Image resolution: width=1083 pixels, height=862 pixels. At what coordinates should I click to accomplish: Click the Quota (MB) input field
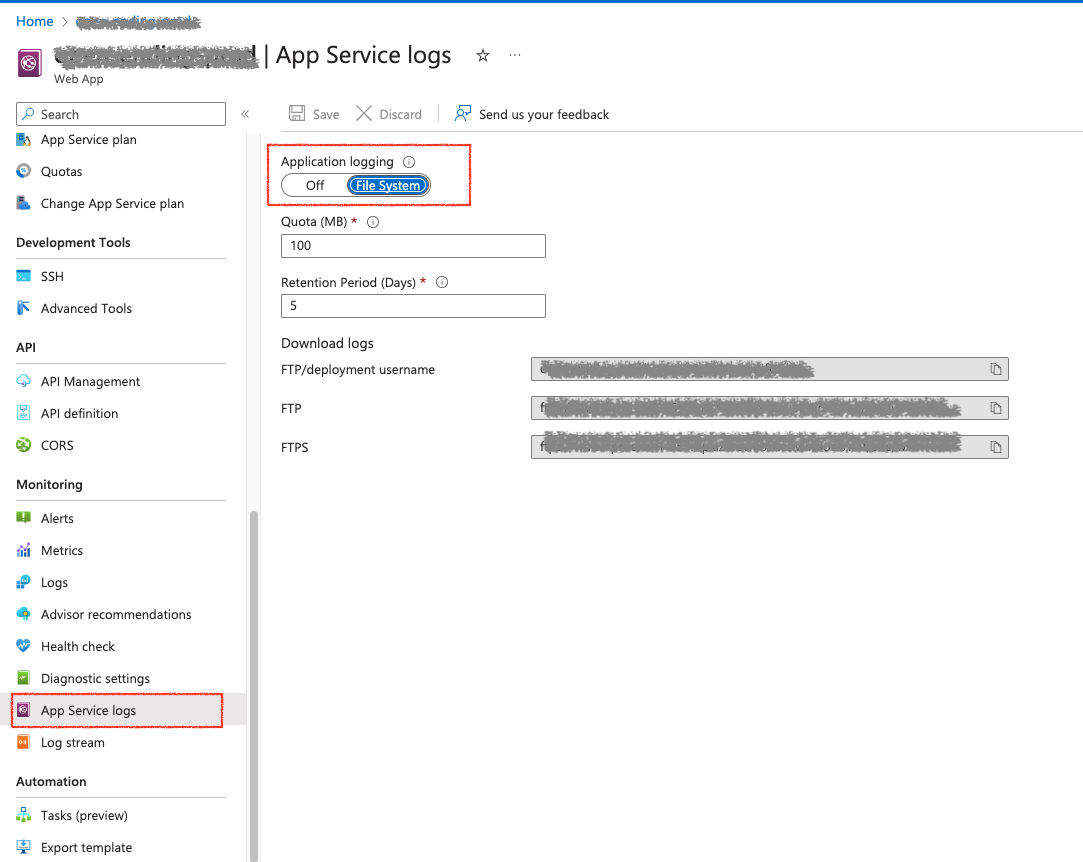click(x=412, y=245)
